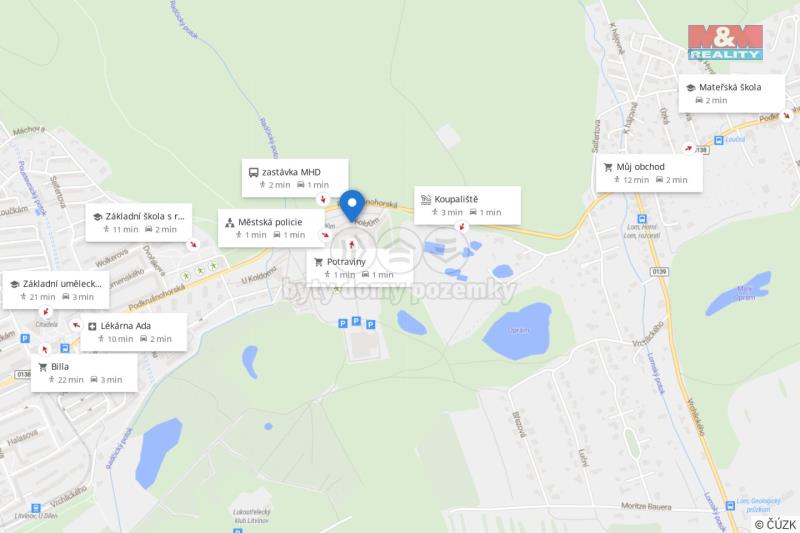800x533 pixels.
Task: Click the Lékárna Ada pharmacy icon
Action: [x=92, y=326]
